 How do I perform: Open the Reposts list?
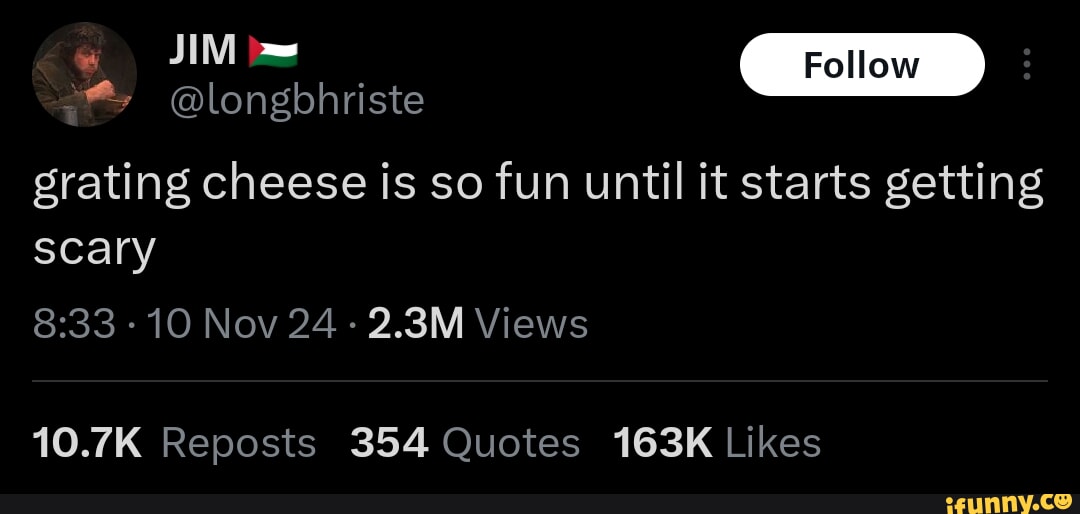coord(238,442)
